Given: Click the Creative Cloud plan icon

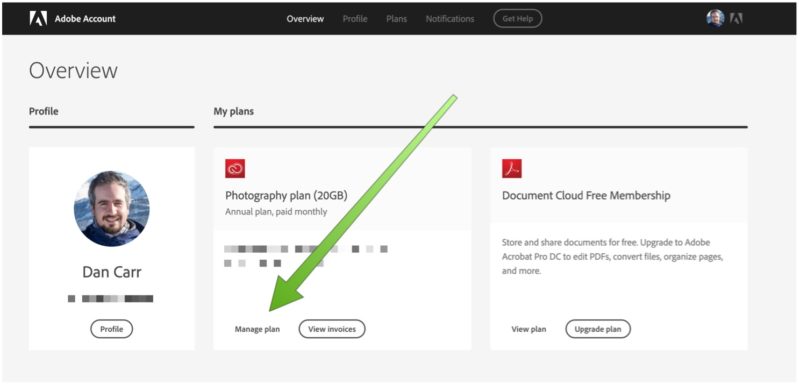Looking at the screenshot, I should (x=235, y=169).
